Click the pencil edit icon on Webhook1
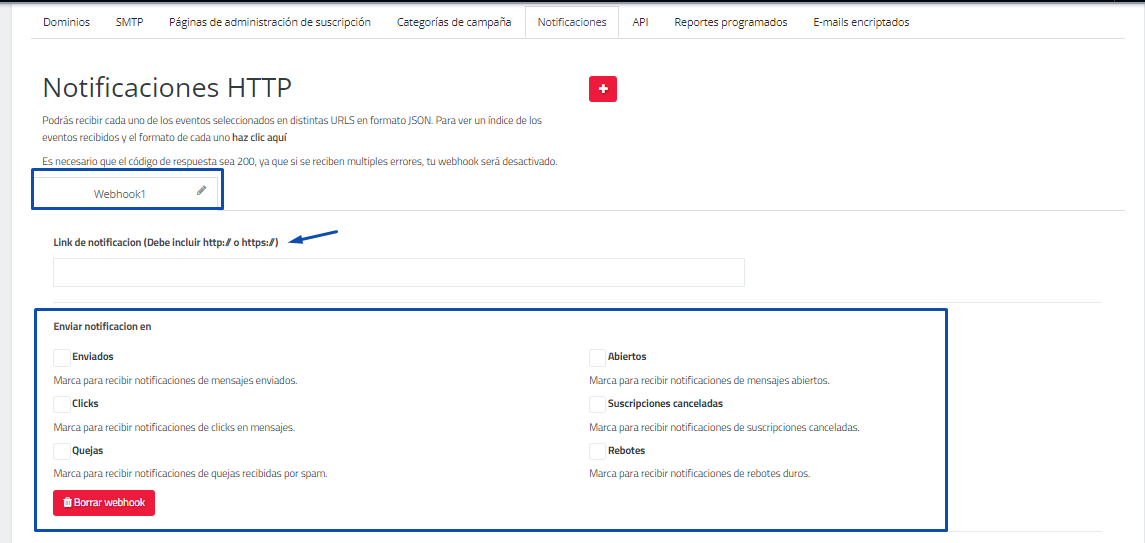The width and height of the screenshot is (1145, 543). click(x=201, y=190)
